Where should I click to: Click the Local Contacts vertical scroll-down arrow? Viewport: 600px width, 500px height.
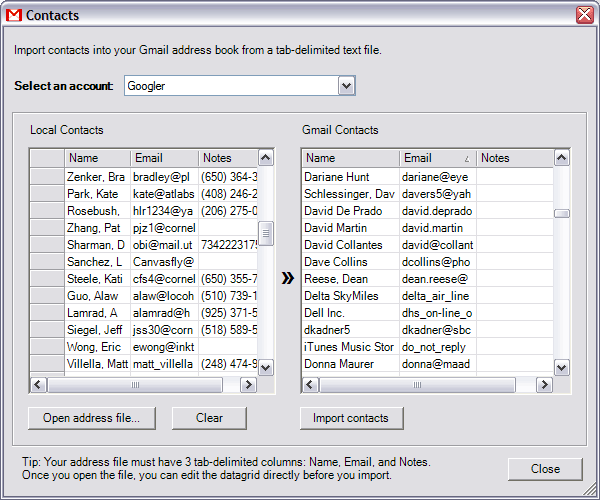(x=266, y=368)
